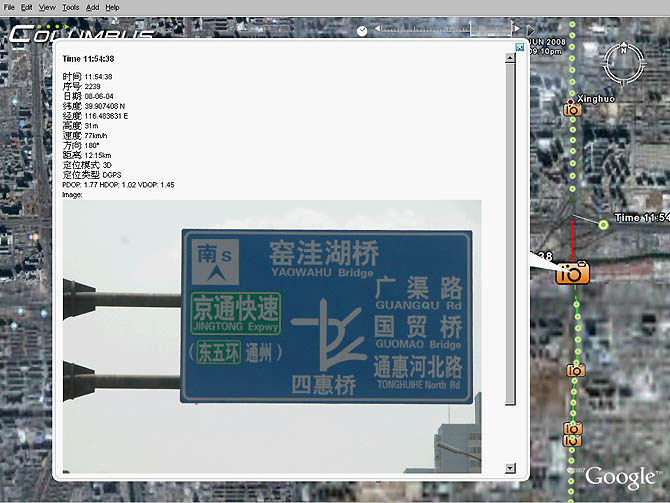Click the 方向 180° heading line
Viewport: 670px width, 503px height.
(x=81, y=145)
